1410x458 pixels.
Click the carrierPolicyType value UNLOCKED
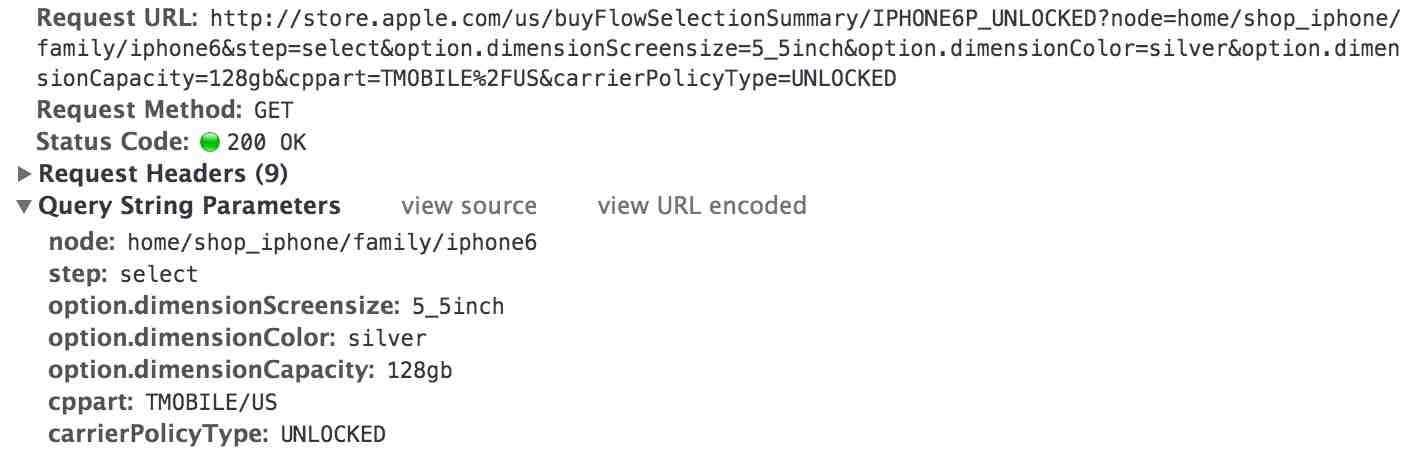pos(332,434)
